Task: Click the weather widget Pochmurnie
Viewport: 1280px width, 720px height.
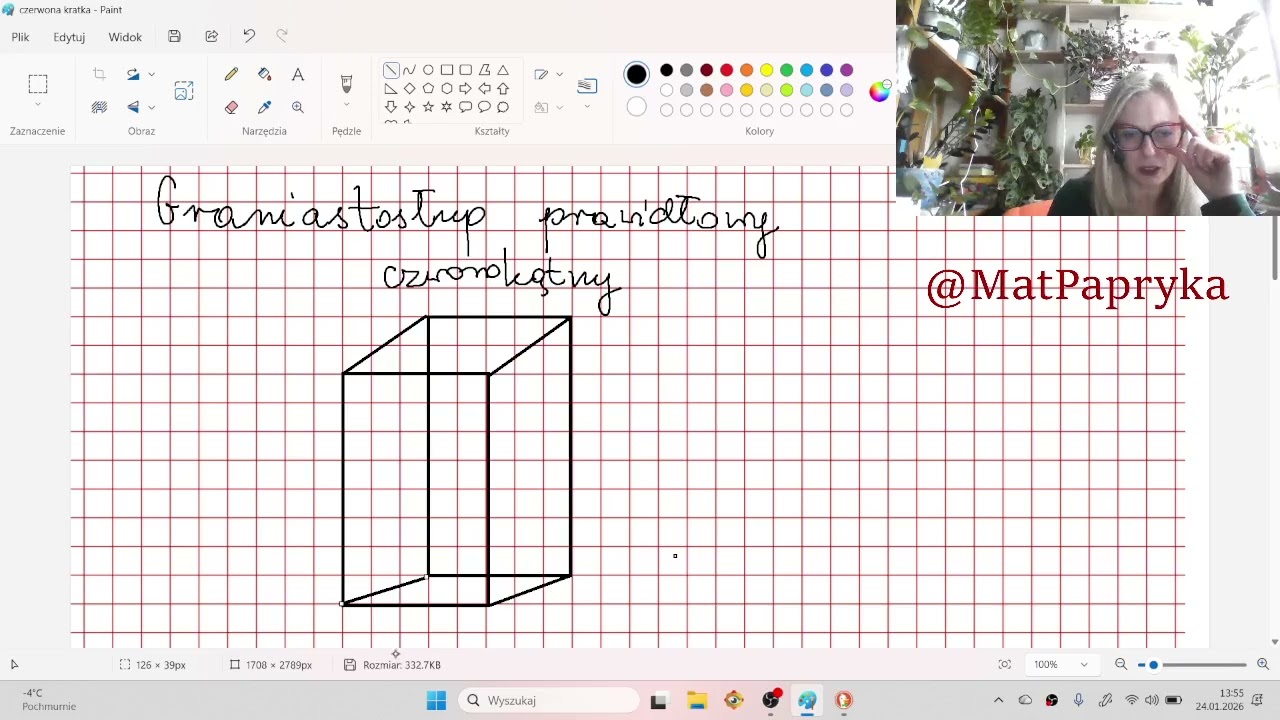Action: coord(49,700)
